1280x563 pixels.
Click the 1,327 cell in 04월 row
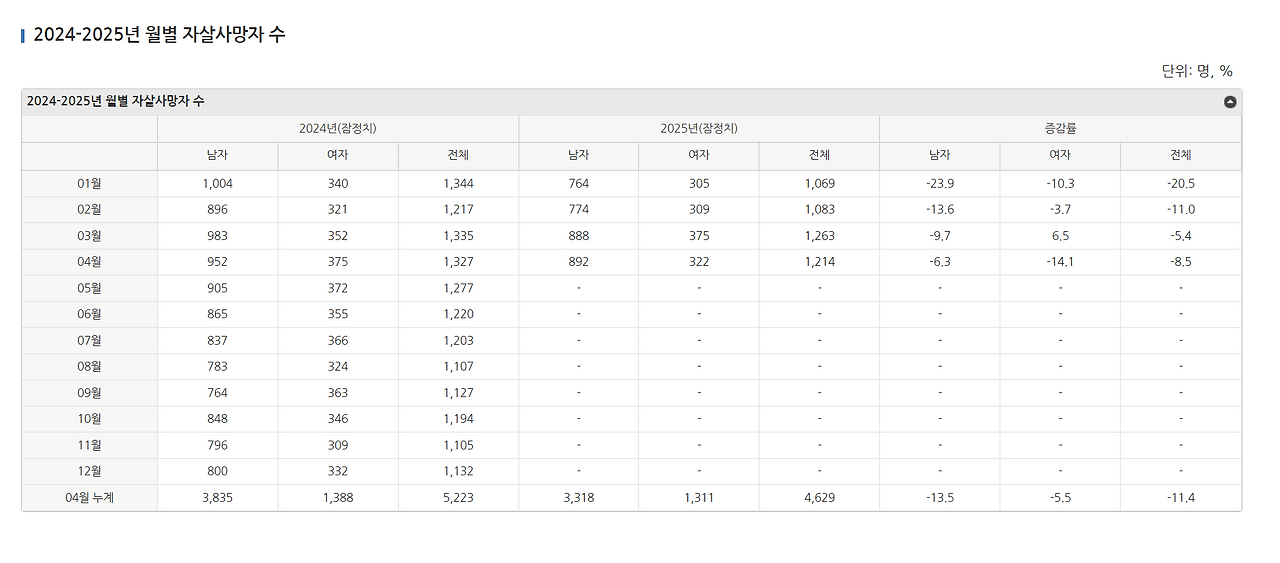point(458,262)
